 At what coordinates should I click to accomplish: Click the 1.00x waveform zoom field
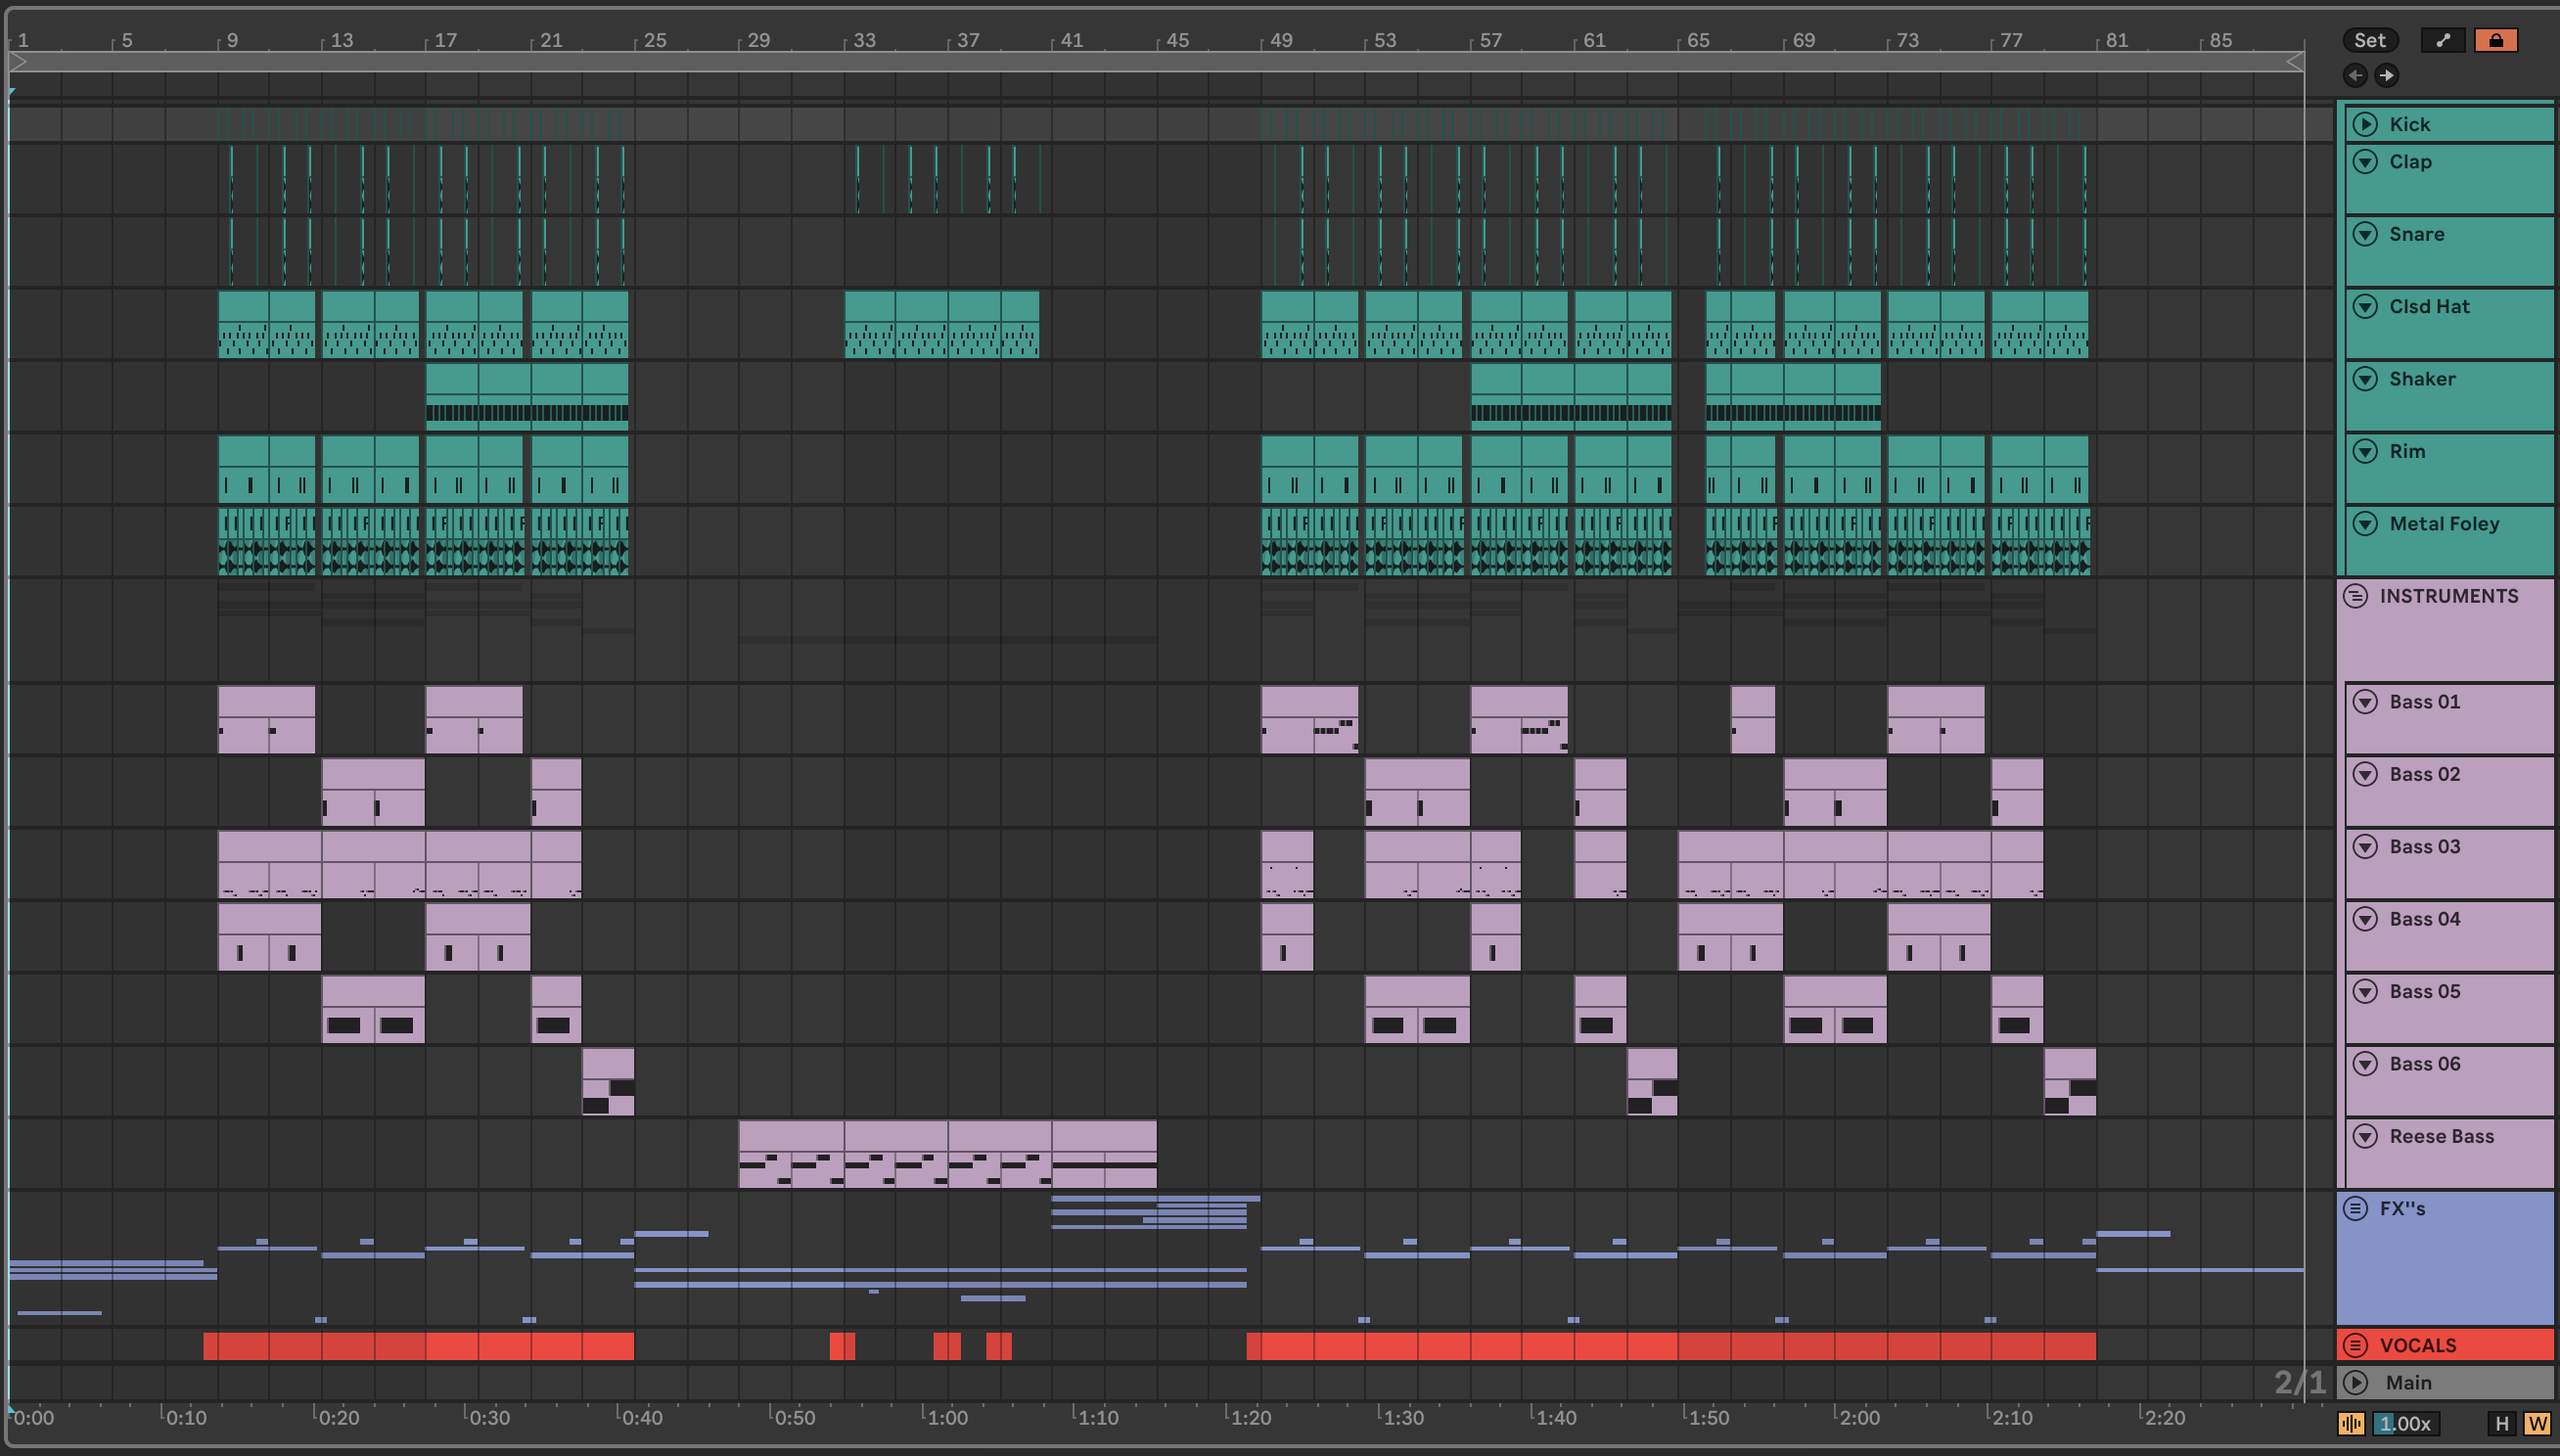[x=2405, y=1423]
